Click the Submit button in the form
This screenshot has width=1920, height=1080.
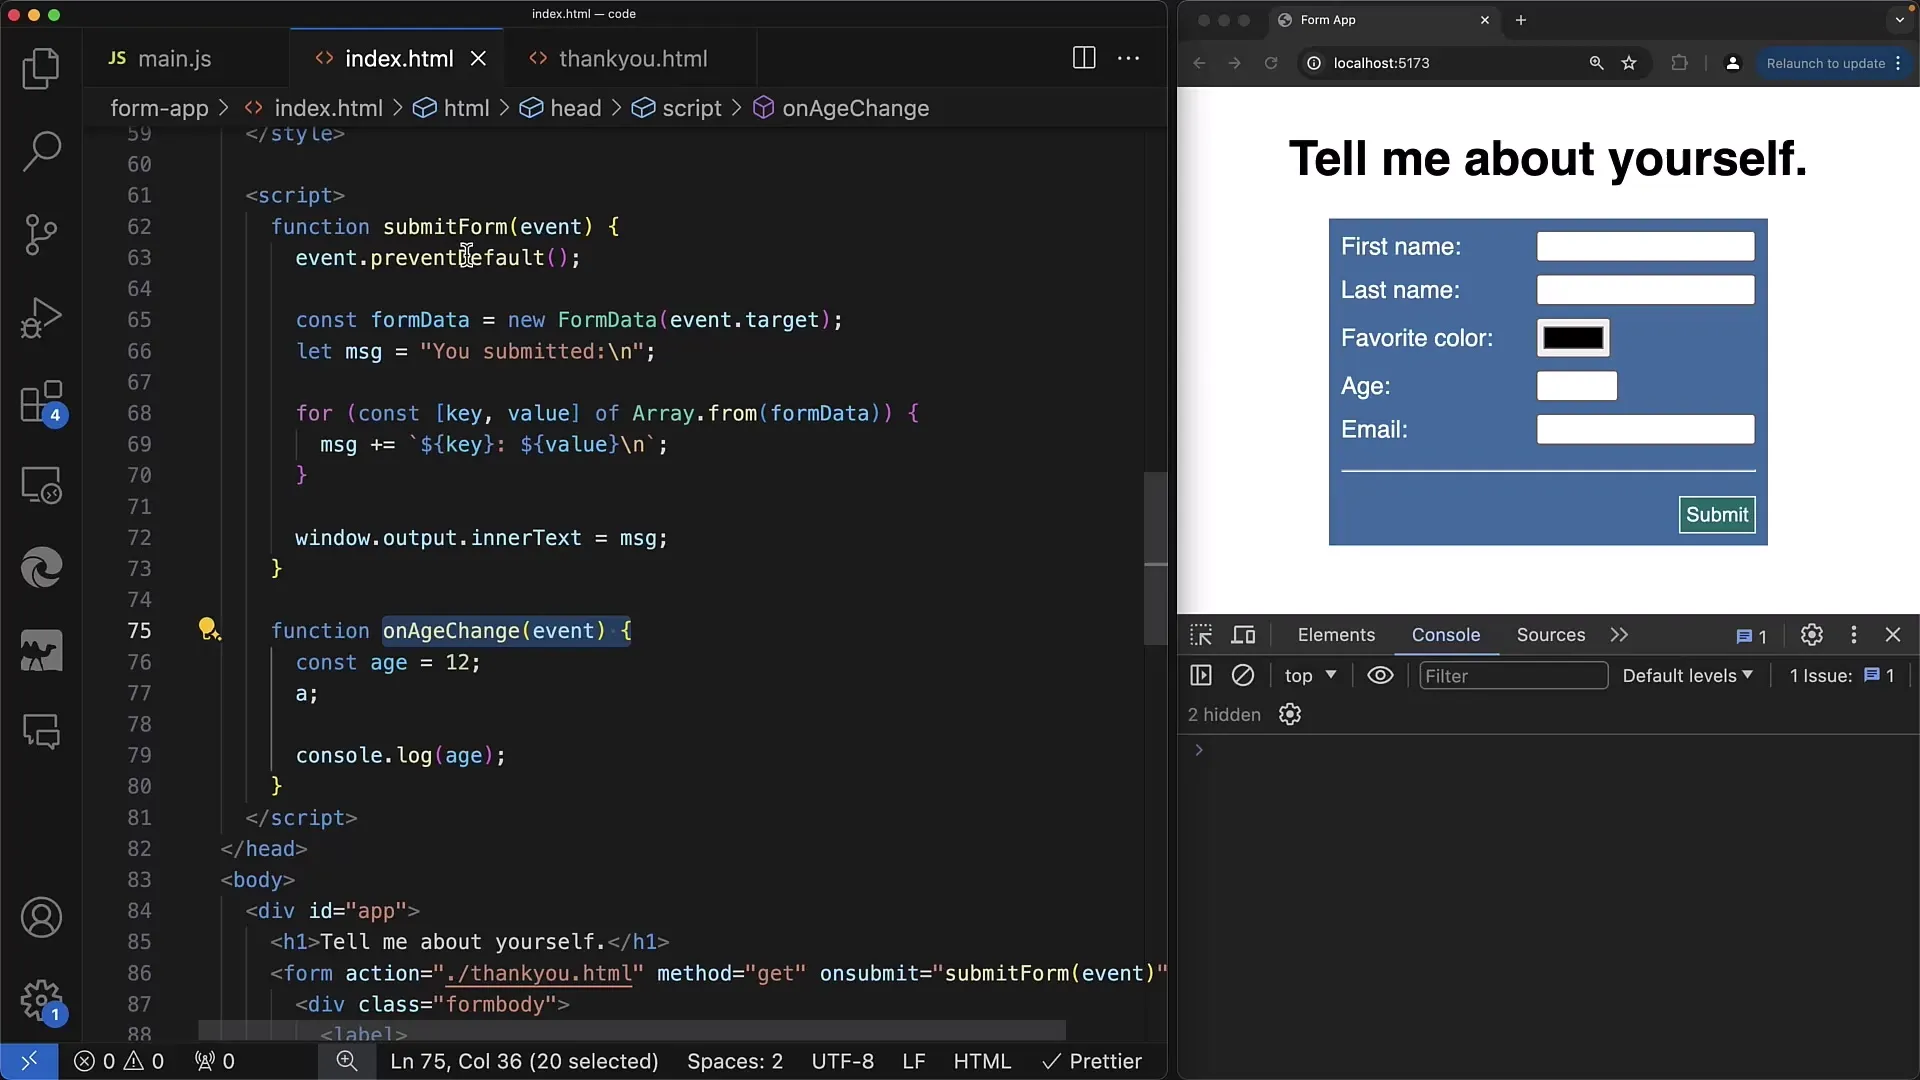(1717, 514)
